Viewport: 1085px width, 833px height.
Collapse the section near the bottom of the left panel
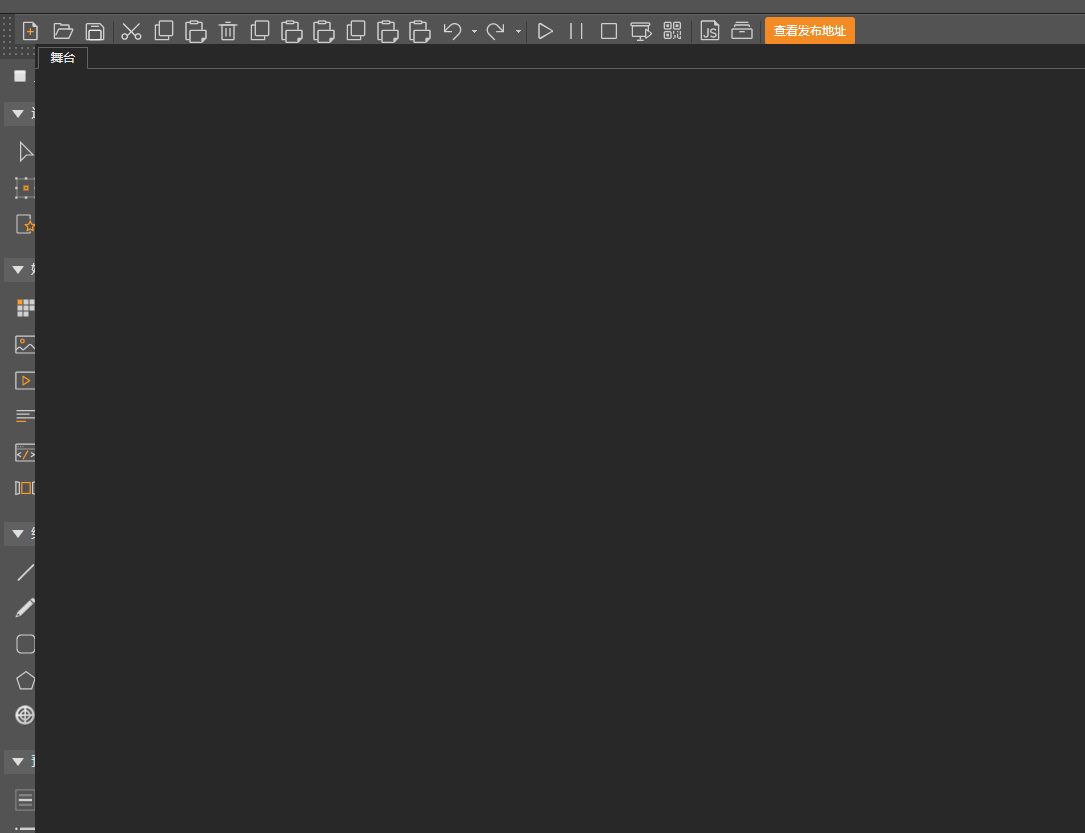tap(19, 762)
